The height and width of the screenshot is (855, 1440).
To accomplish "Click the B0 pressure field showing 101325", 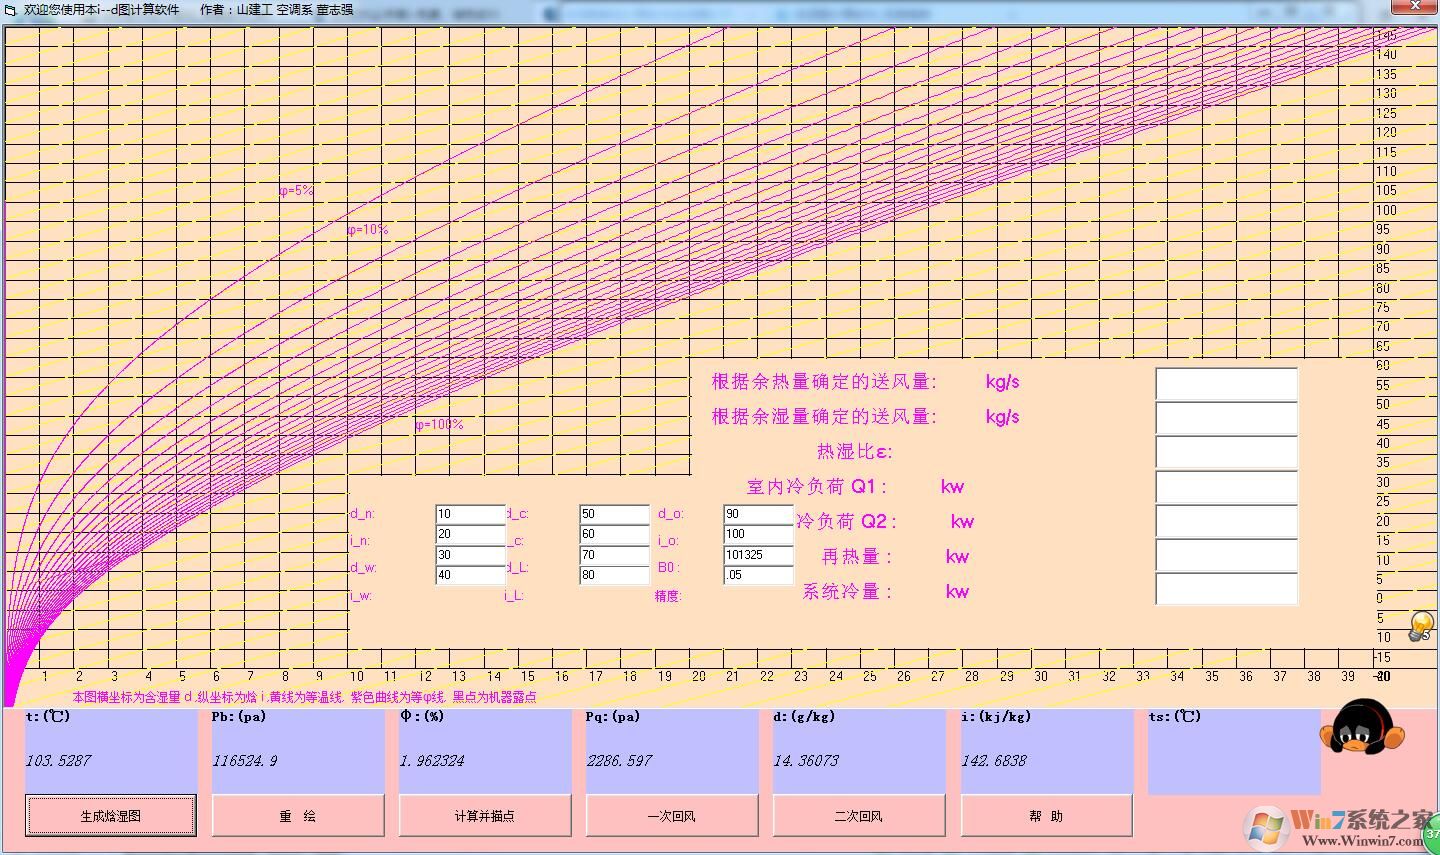I will coord(758,555).
